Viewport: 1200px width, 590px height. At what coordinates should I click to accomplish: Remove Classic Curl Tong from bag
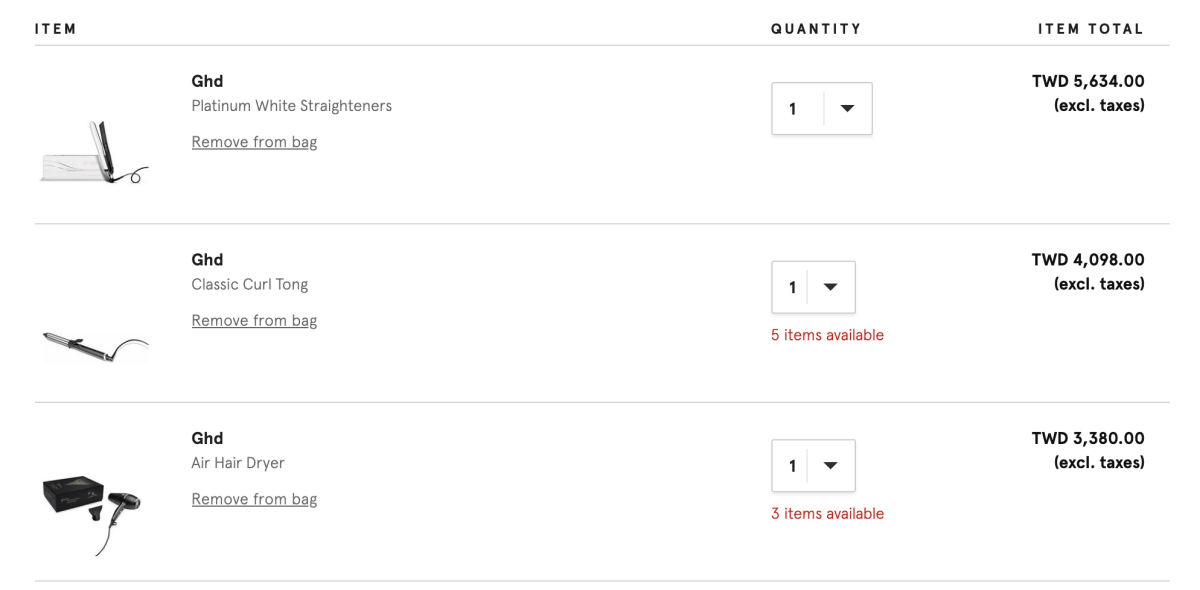(x=254, y=321)
